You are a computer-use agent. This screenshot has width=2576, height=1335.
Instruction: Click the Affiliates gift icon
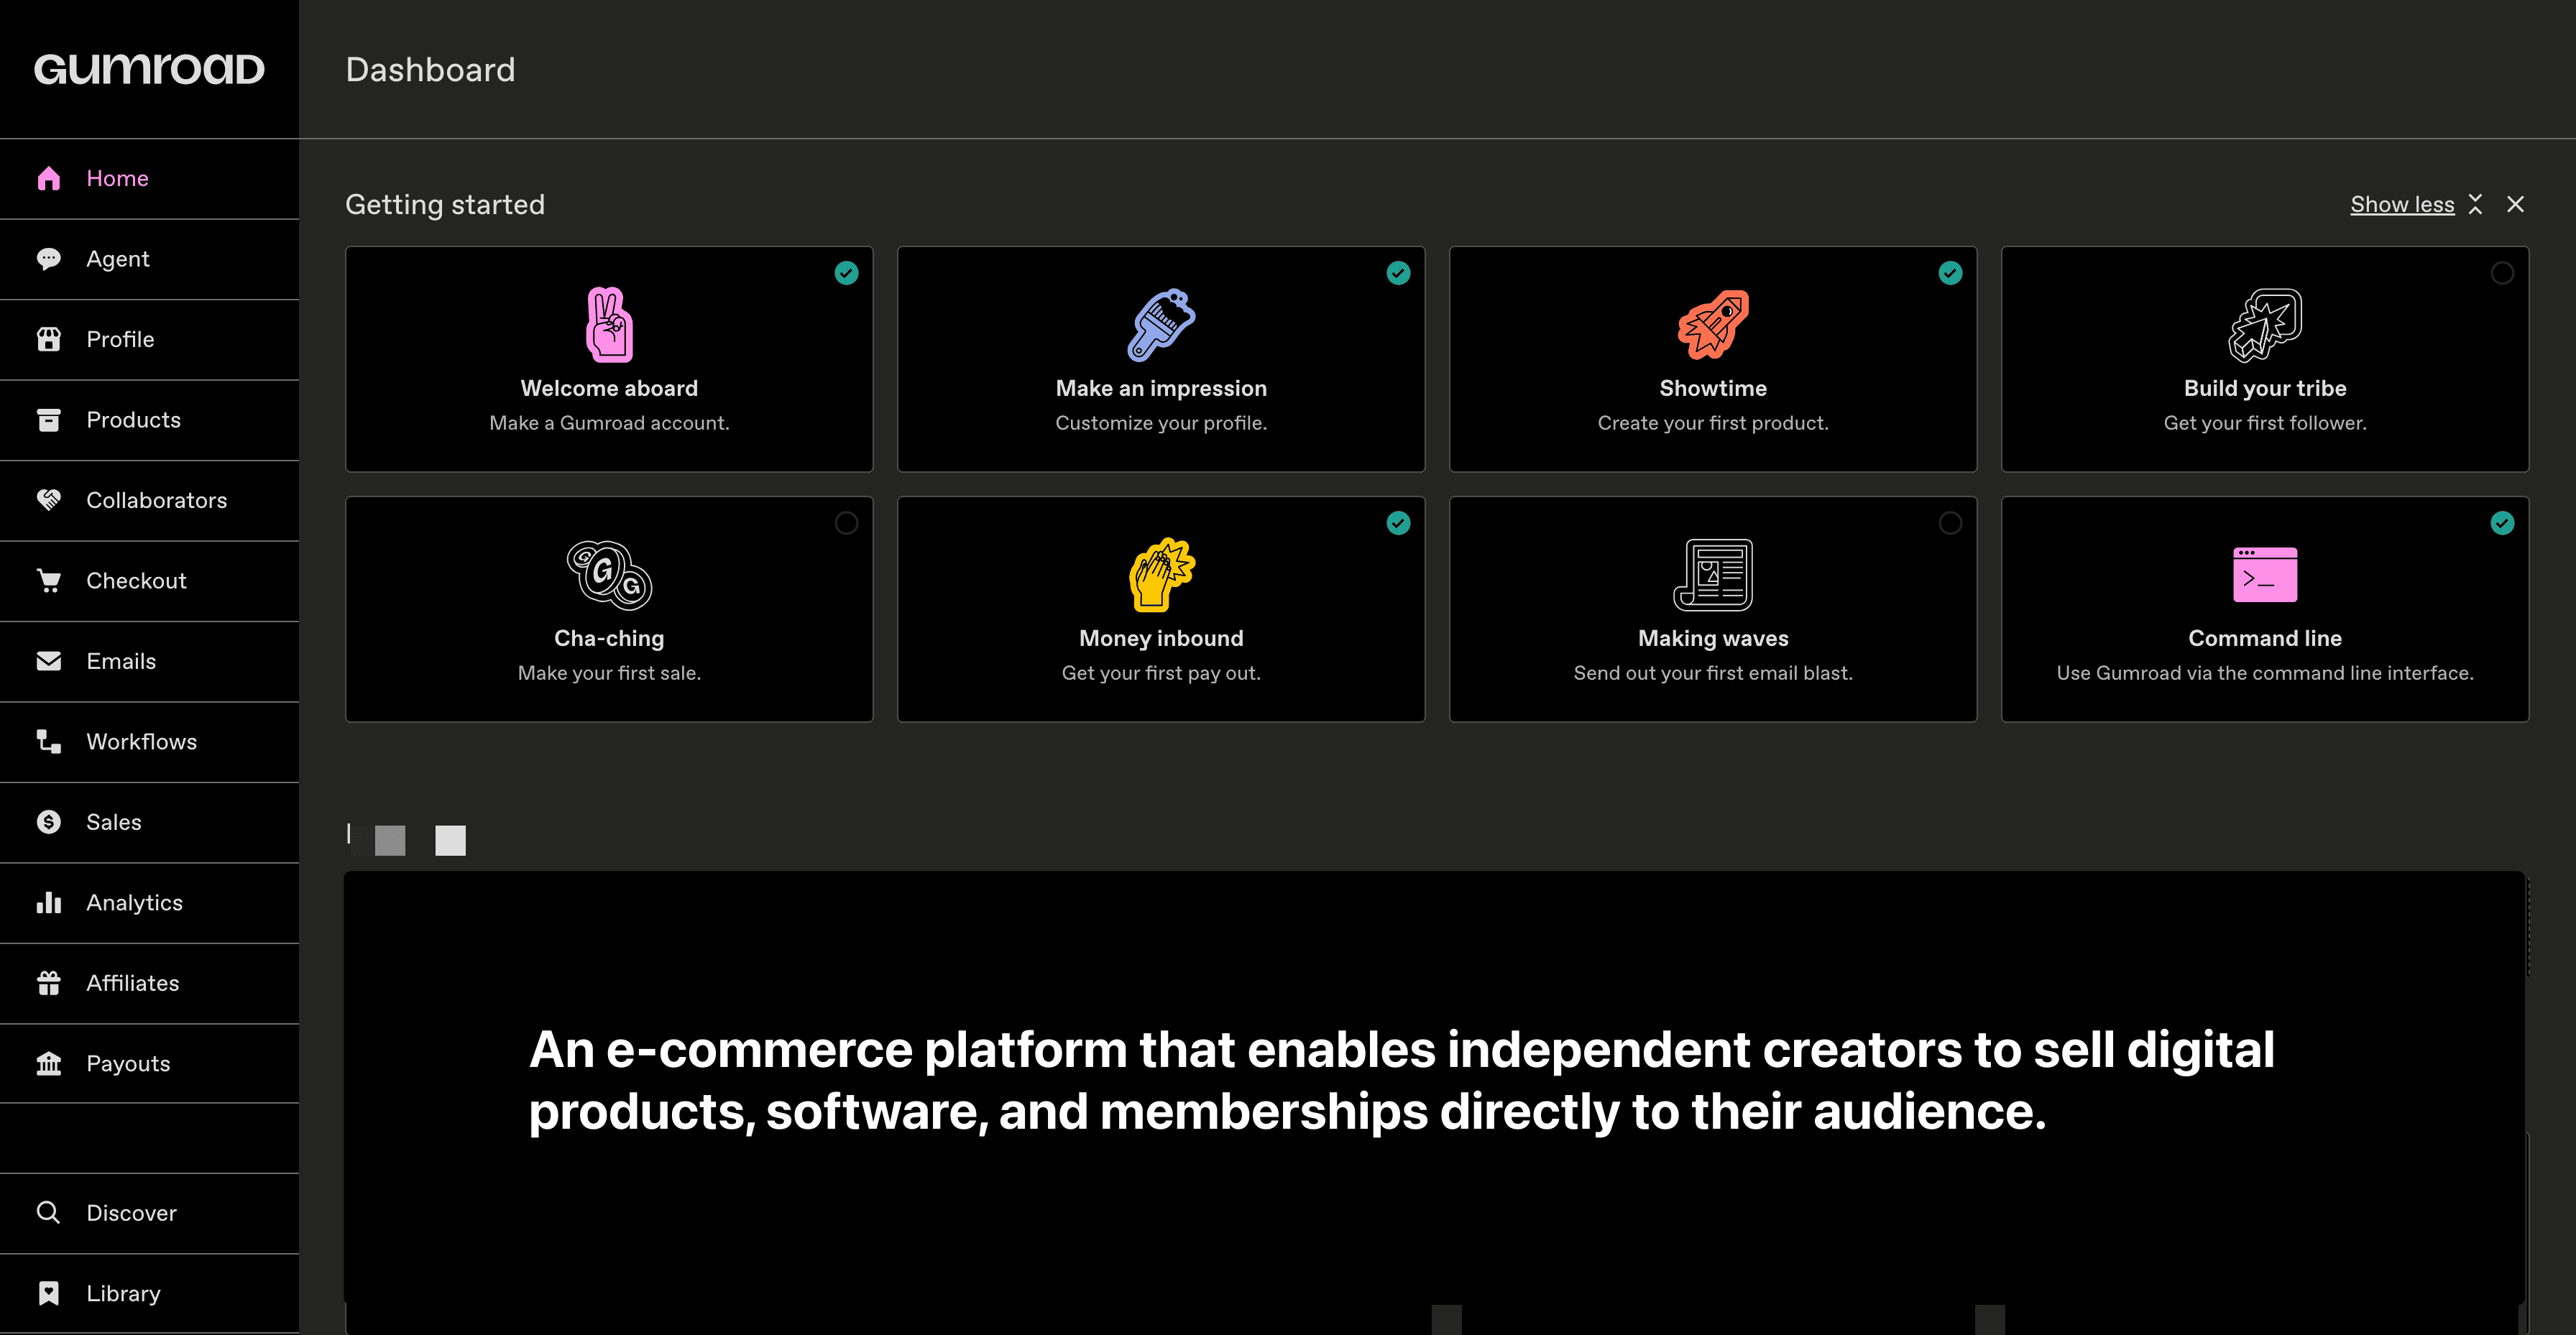pyautogui.click(x=48, y=983)
